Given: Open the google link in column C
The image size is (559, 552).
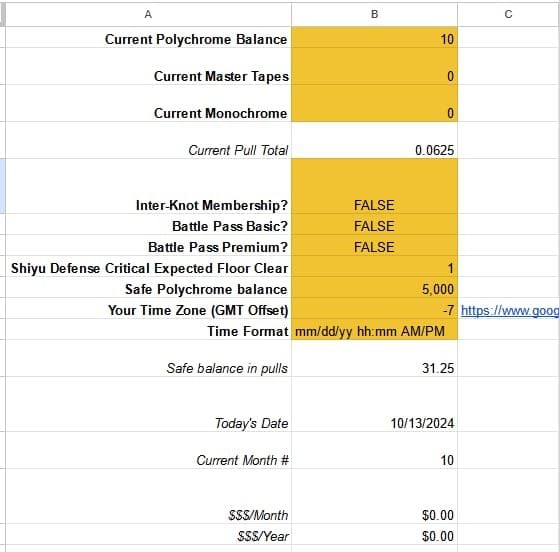Looking at the screenshot, I should pyautogui.click(x=509, y=311).
